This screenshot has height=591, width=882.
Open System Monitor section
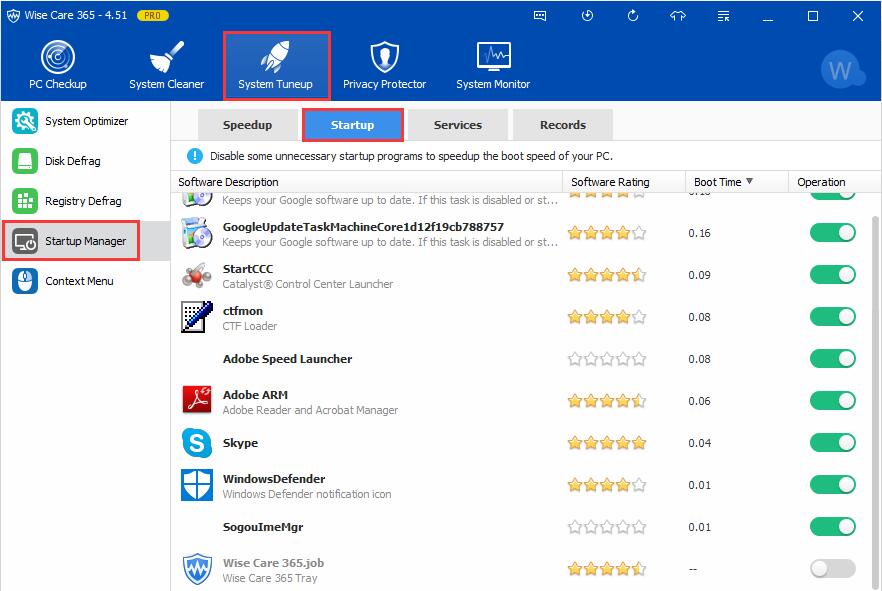click(x=493, y=65)
